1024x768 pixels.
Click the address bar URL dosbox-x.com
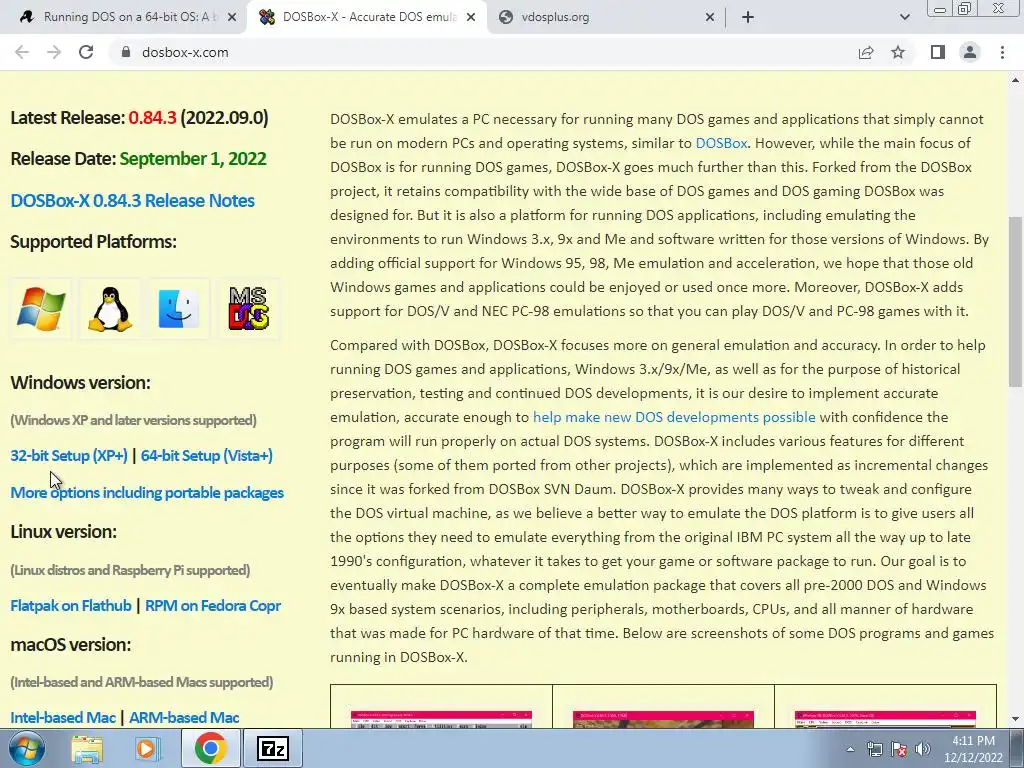point(185,52)
